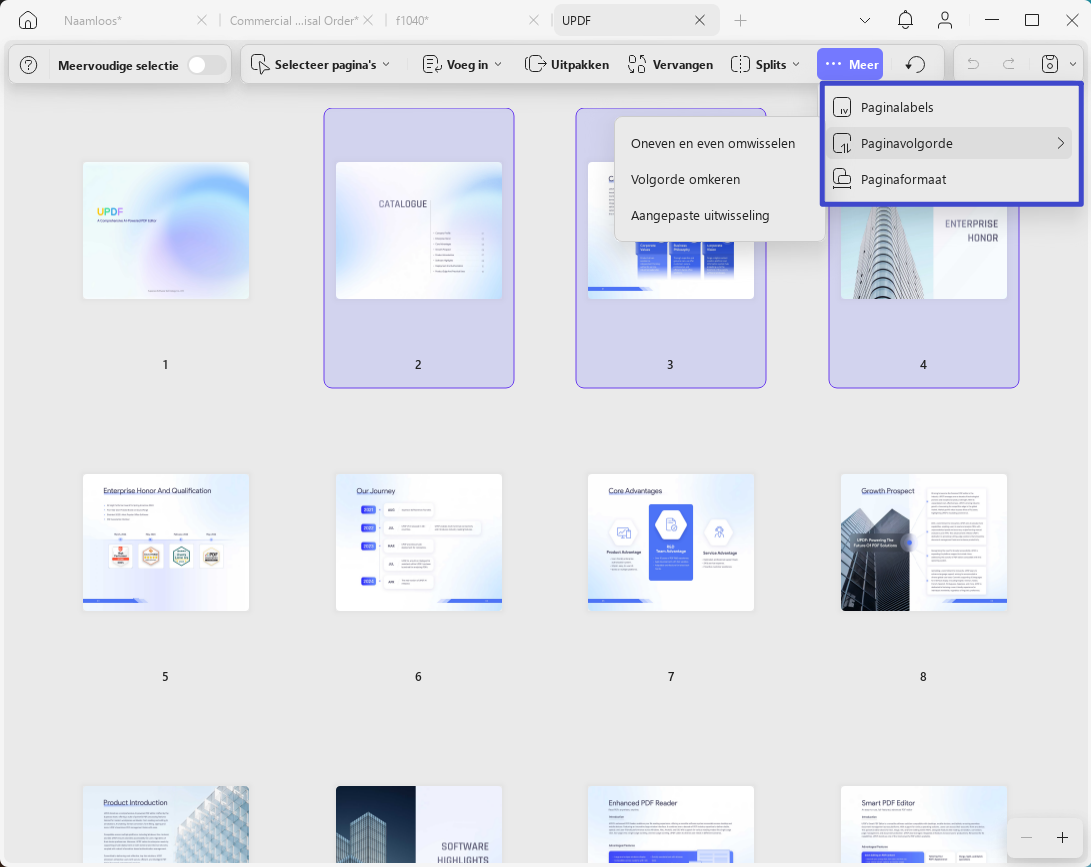Open notifications bell icon
The height and width of the screenshot is (867, 1091).
(905, 20)
